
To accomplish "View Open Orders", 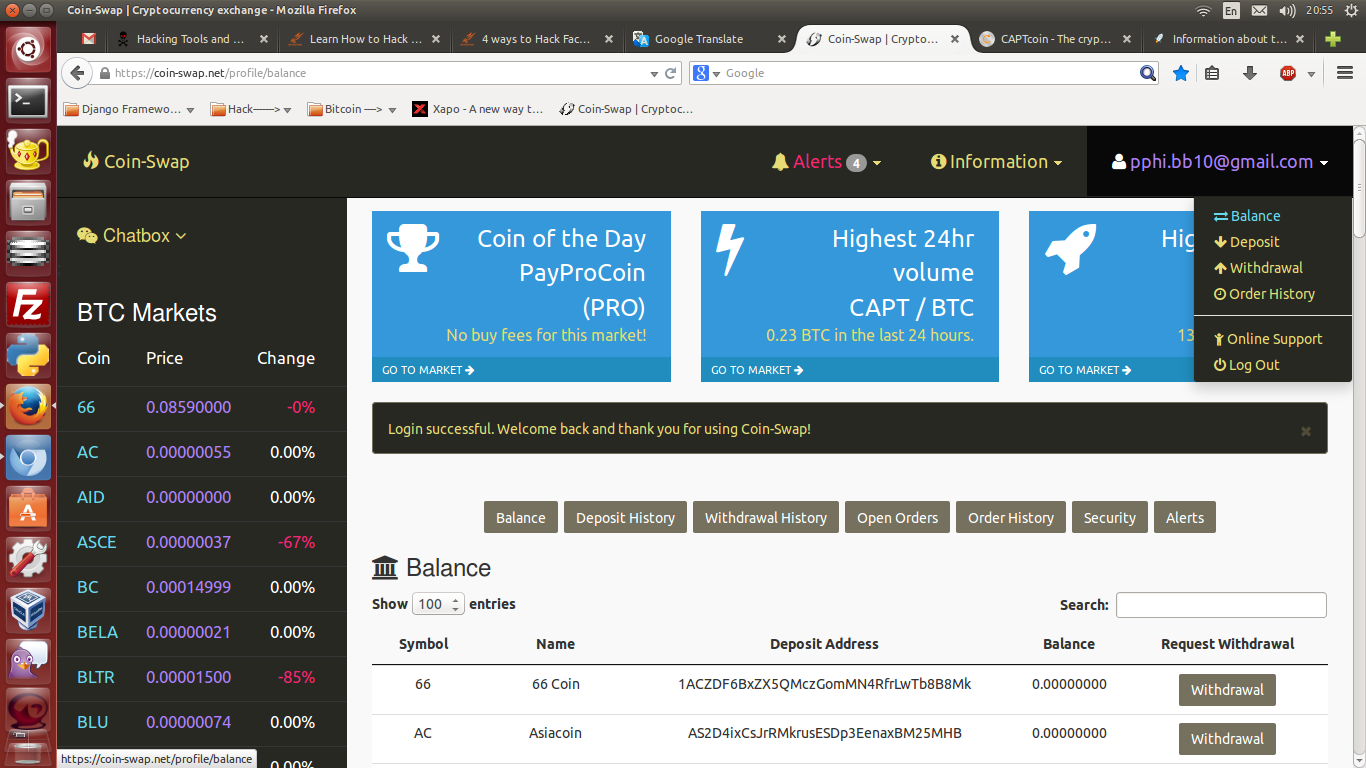I will (897, 517).
